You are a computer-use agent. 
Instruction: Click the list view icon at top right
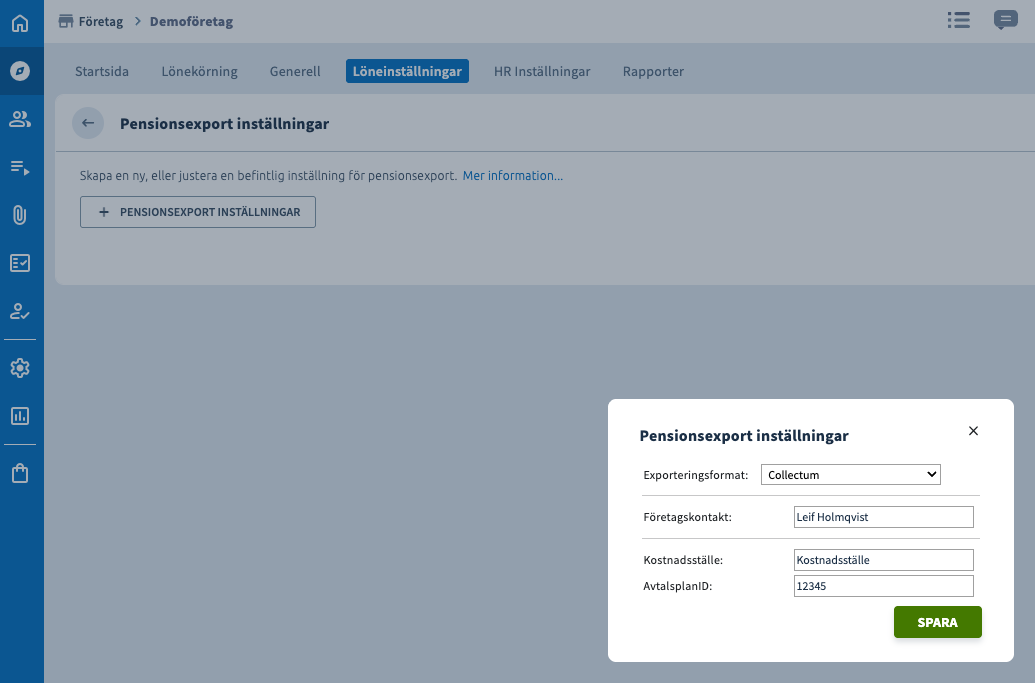point(958,21)
